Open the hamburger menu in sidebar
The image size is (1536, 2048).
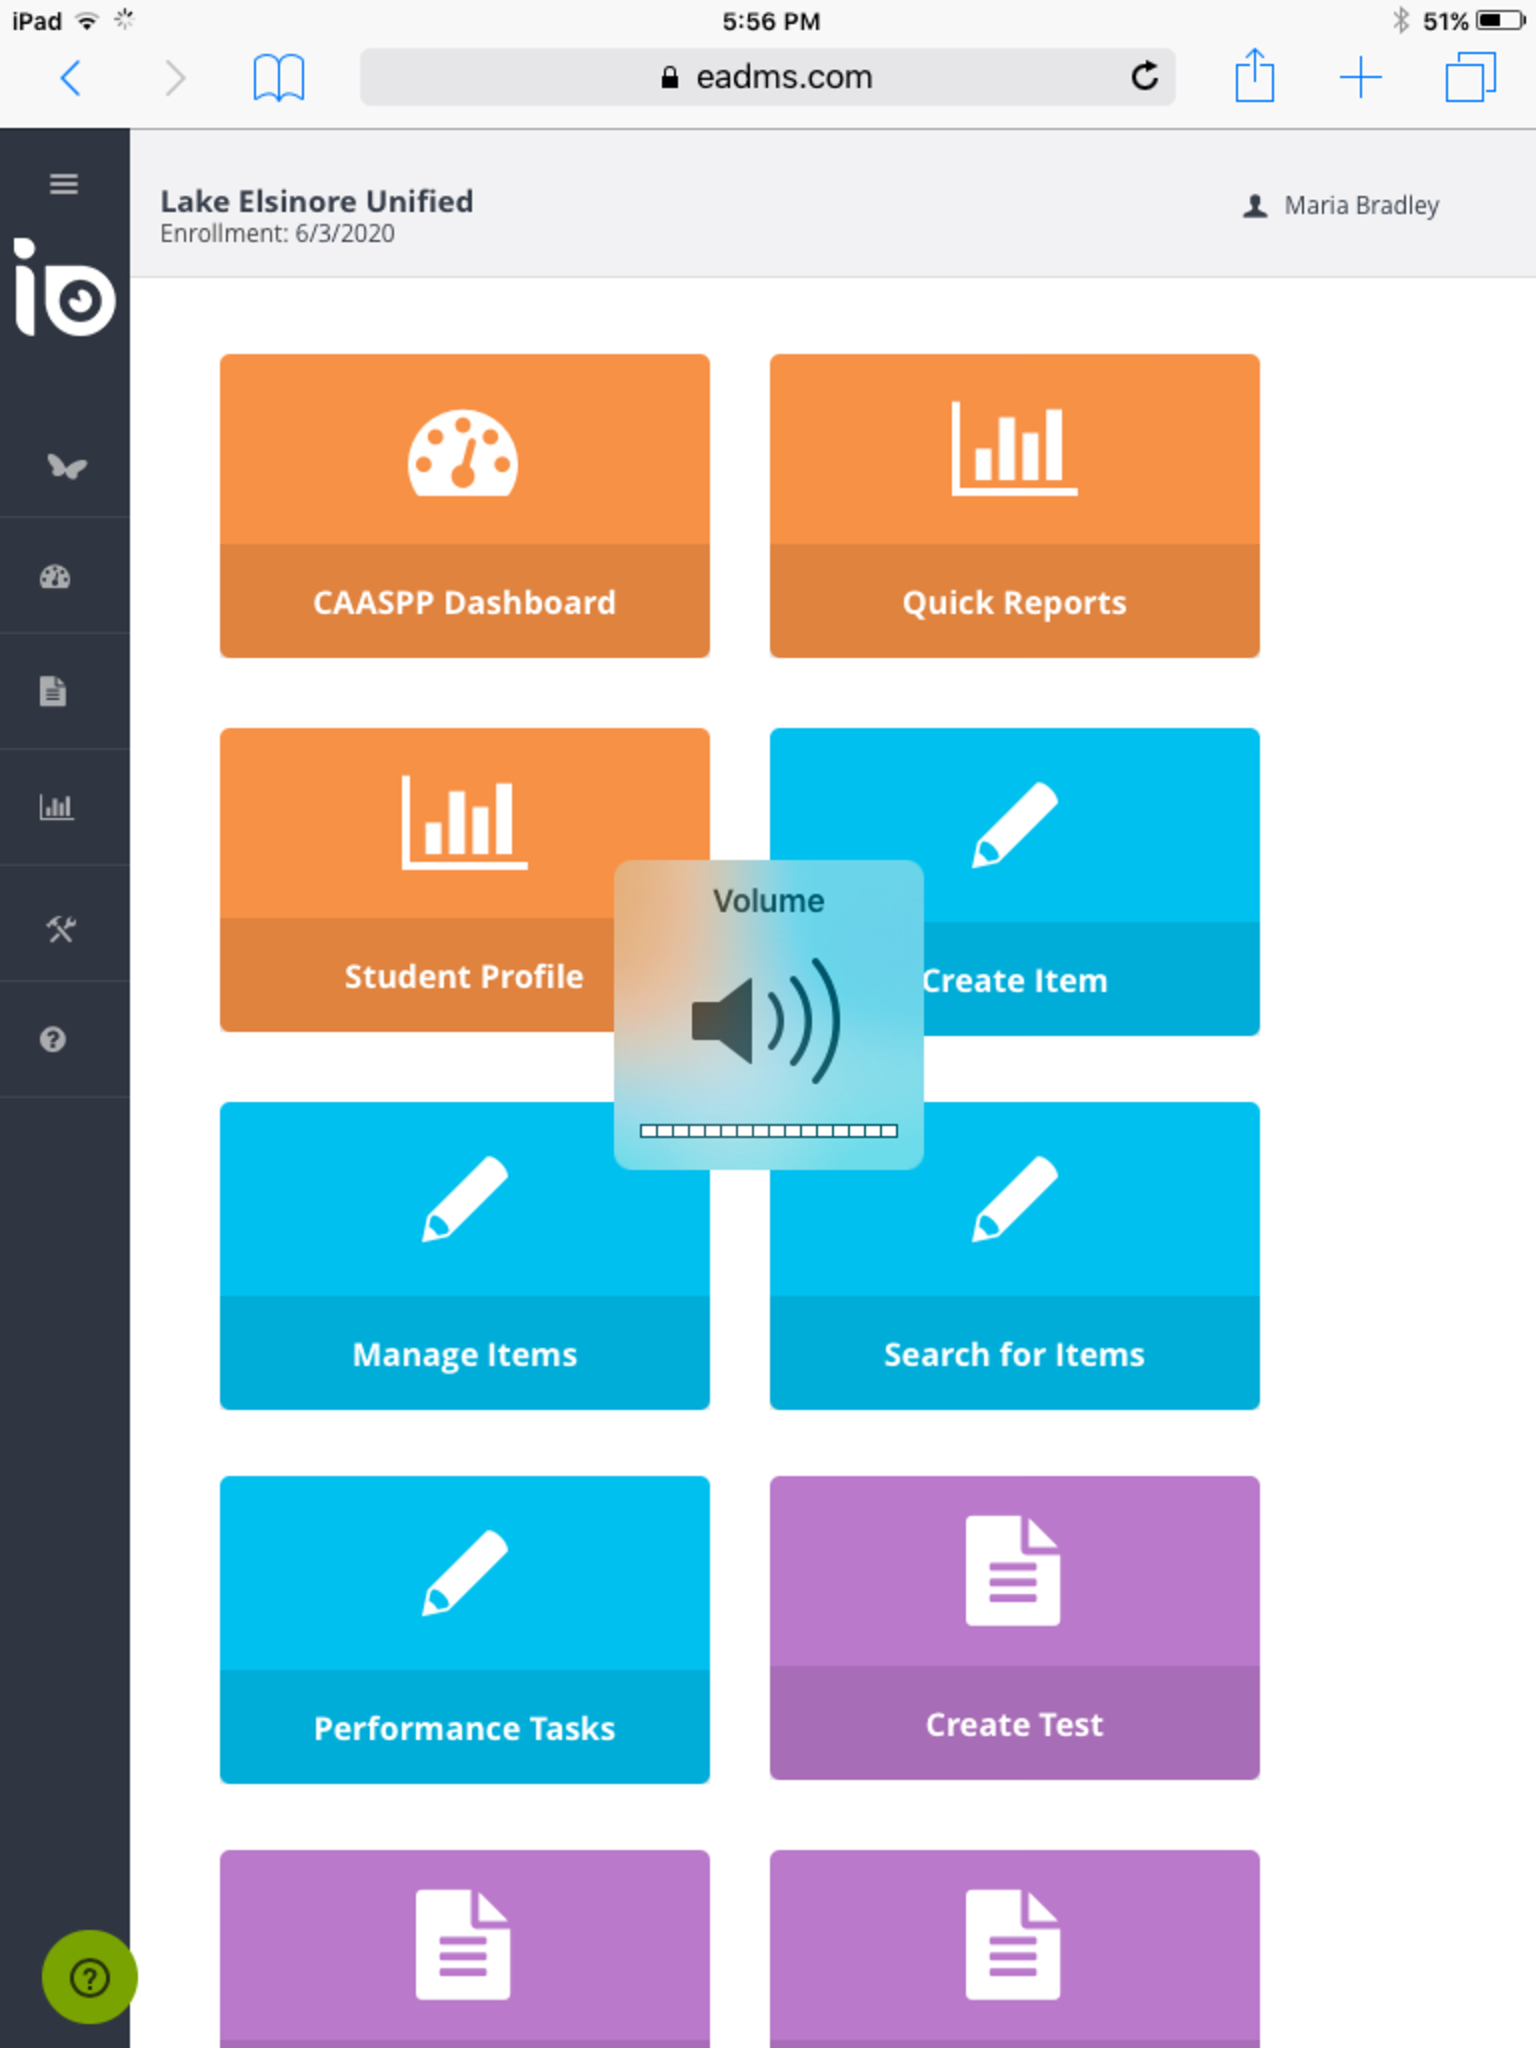click(x=64, y=184)
